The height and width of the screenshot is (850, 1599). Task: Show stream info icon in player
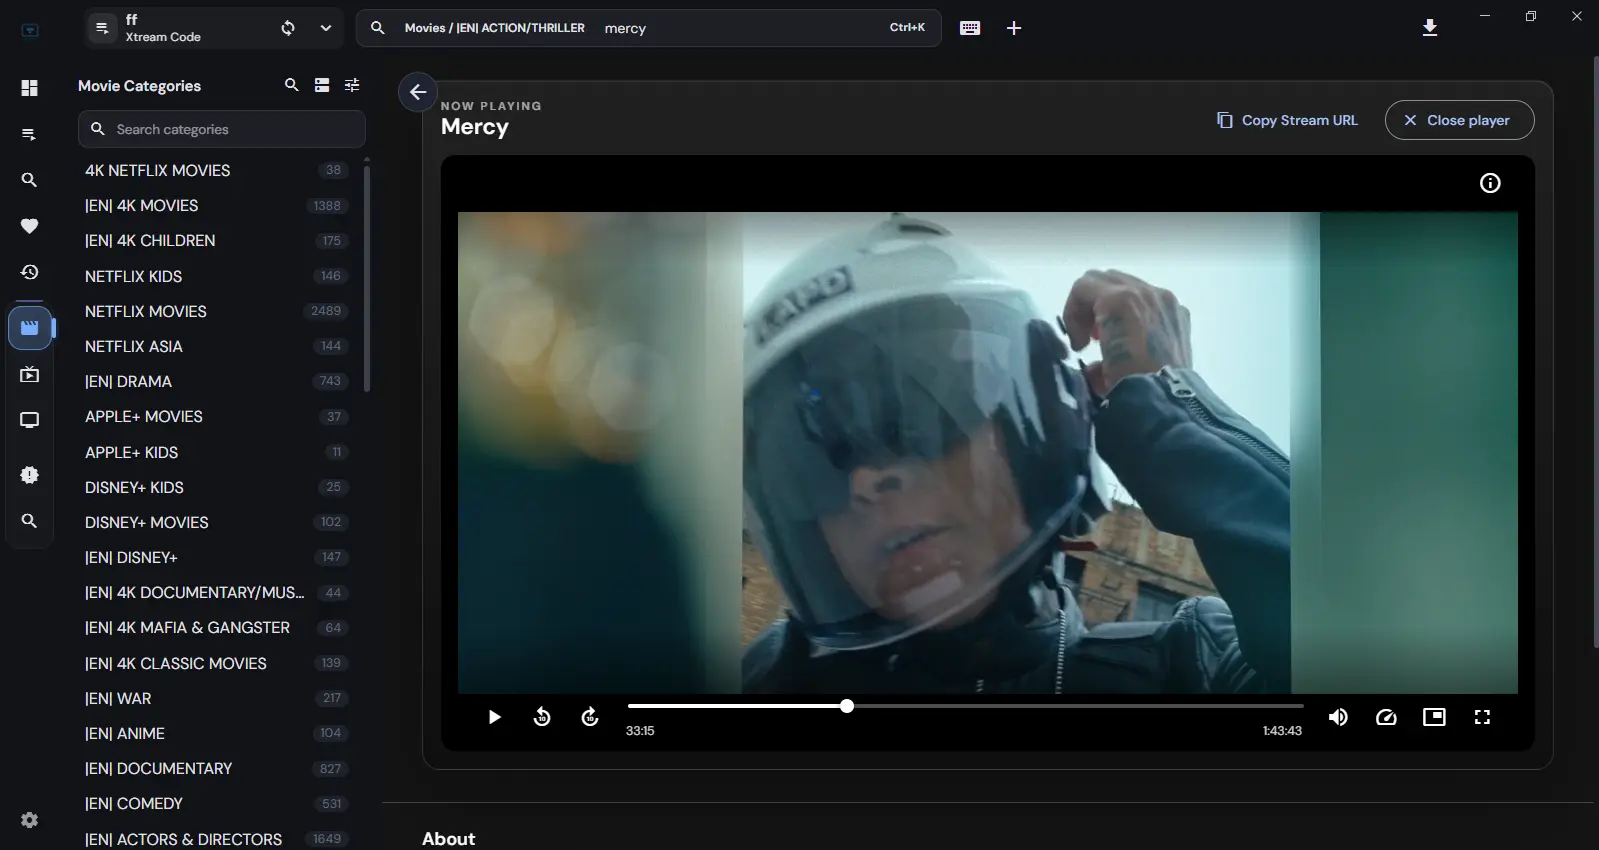pos(1490,183)
